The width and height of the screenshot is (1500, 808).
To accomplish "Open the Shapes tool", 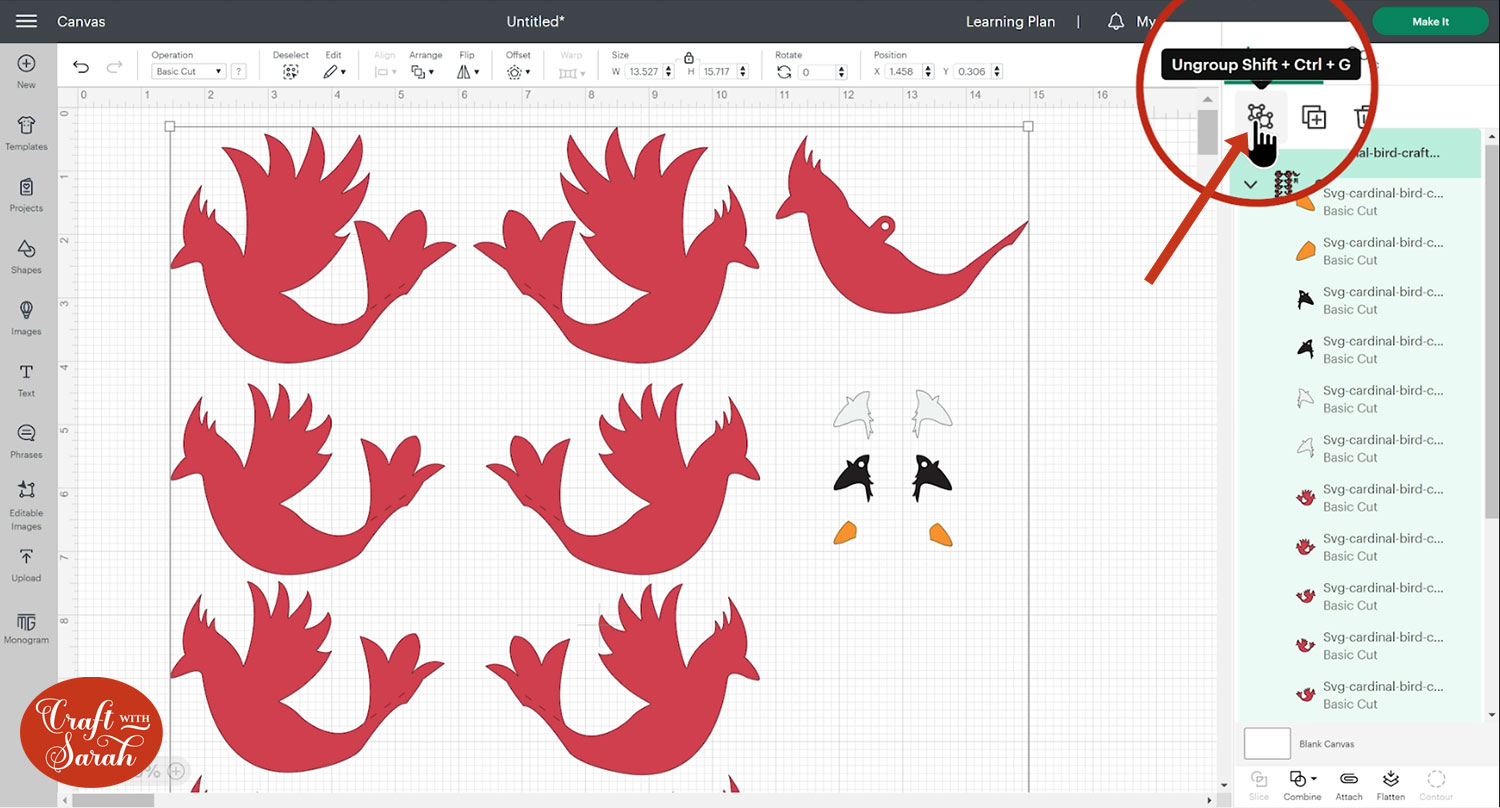I will [x=27, y=256].
